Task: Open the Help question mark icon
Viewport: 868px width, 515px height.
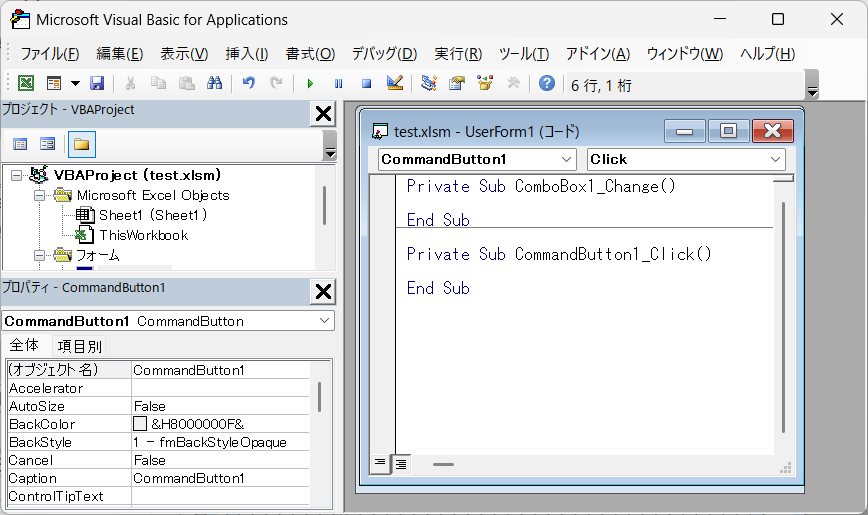Action: pyautogui.click(x=547, y=84)
